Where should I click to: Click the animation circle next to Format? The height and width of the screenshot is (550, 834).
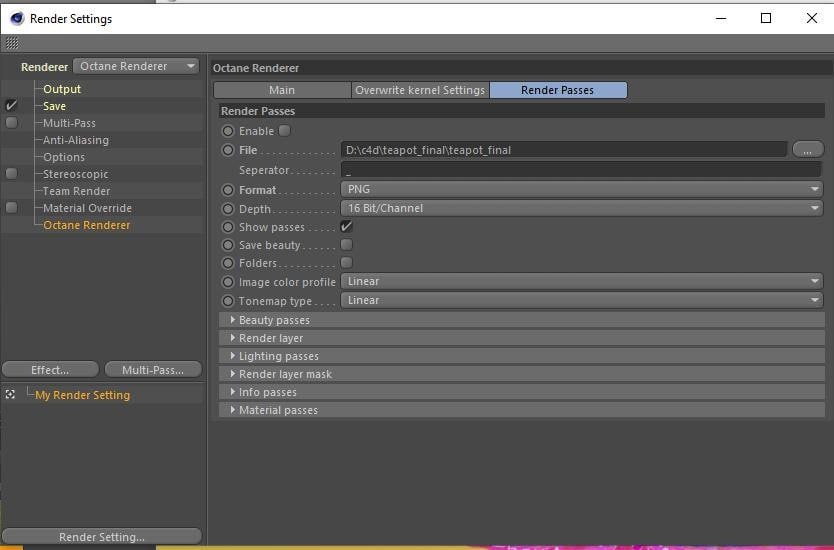pos(228,190)
